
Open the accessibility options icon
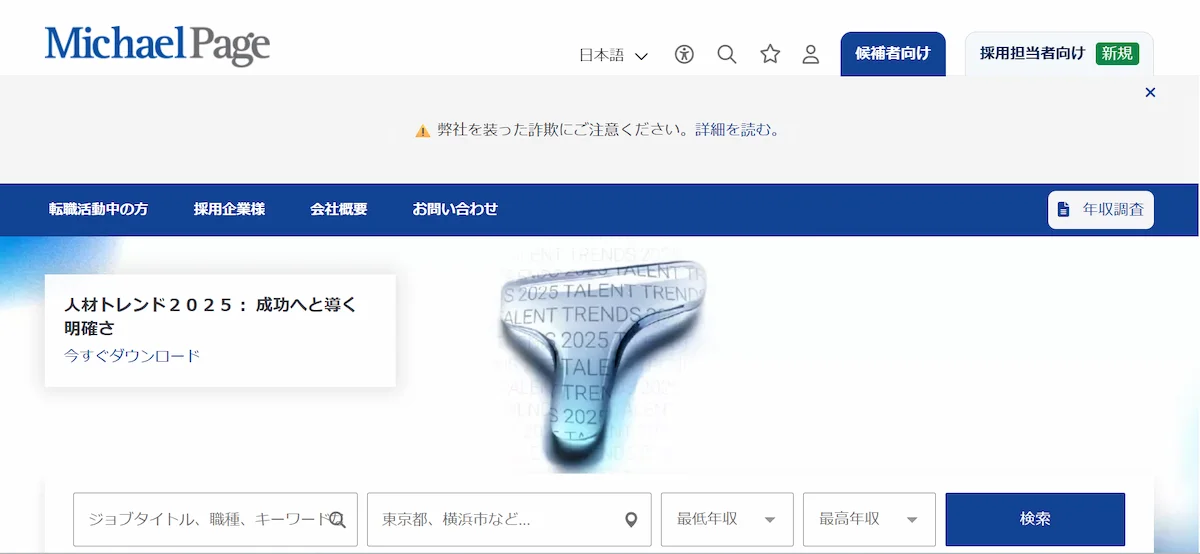(684, 54)
